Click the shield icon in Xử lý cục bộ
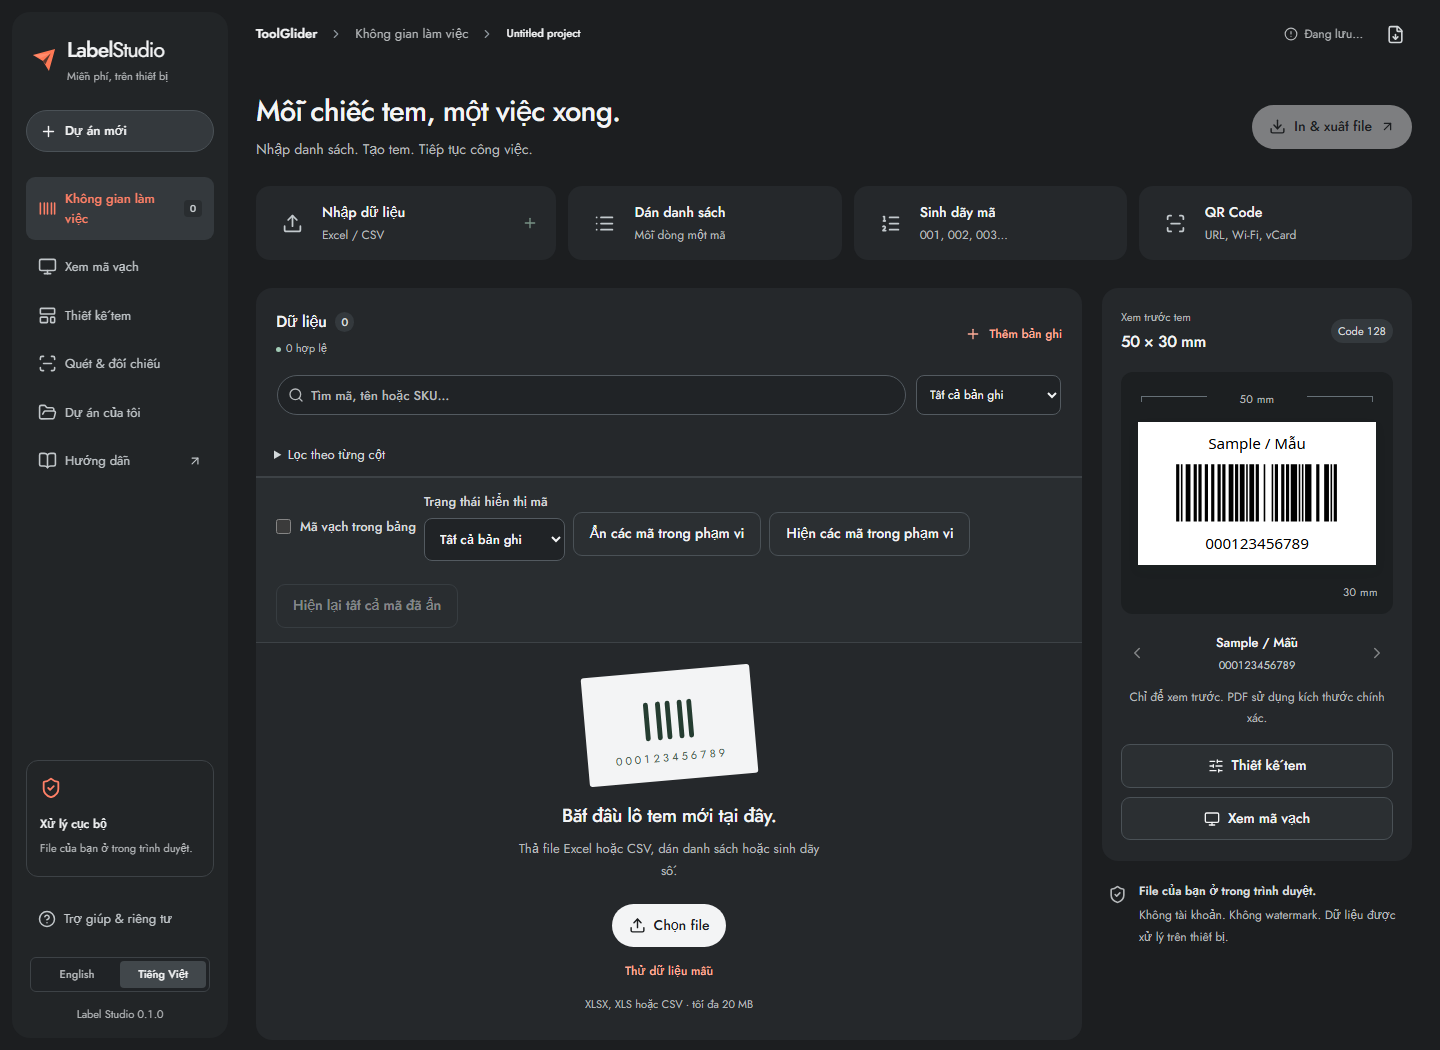The image size is (1440, 1050). click(x=51, y=788)
